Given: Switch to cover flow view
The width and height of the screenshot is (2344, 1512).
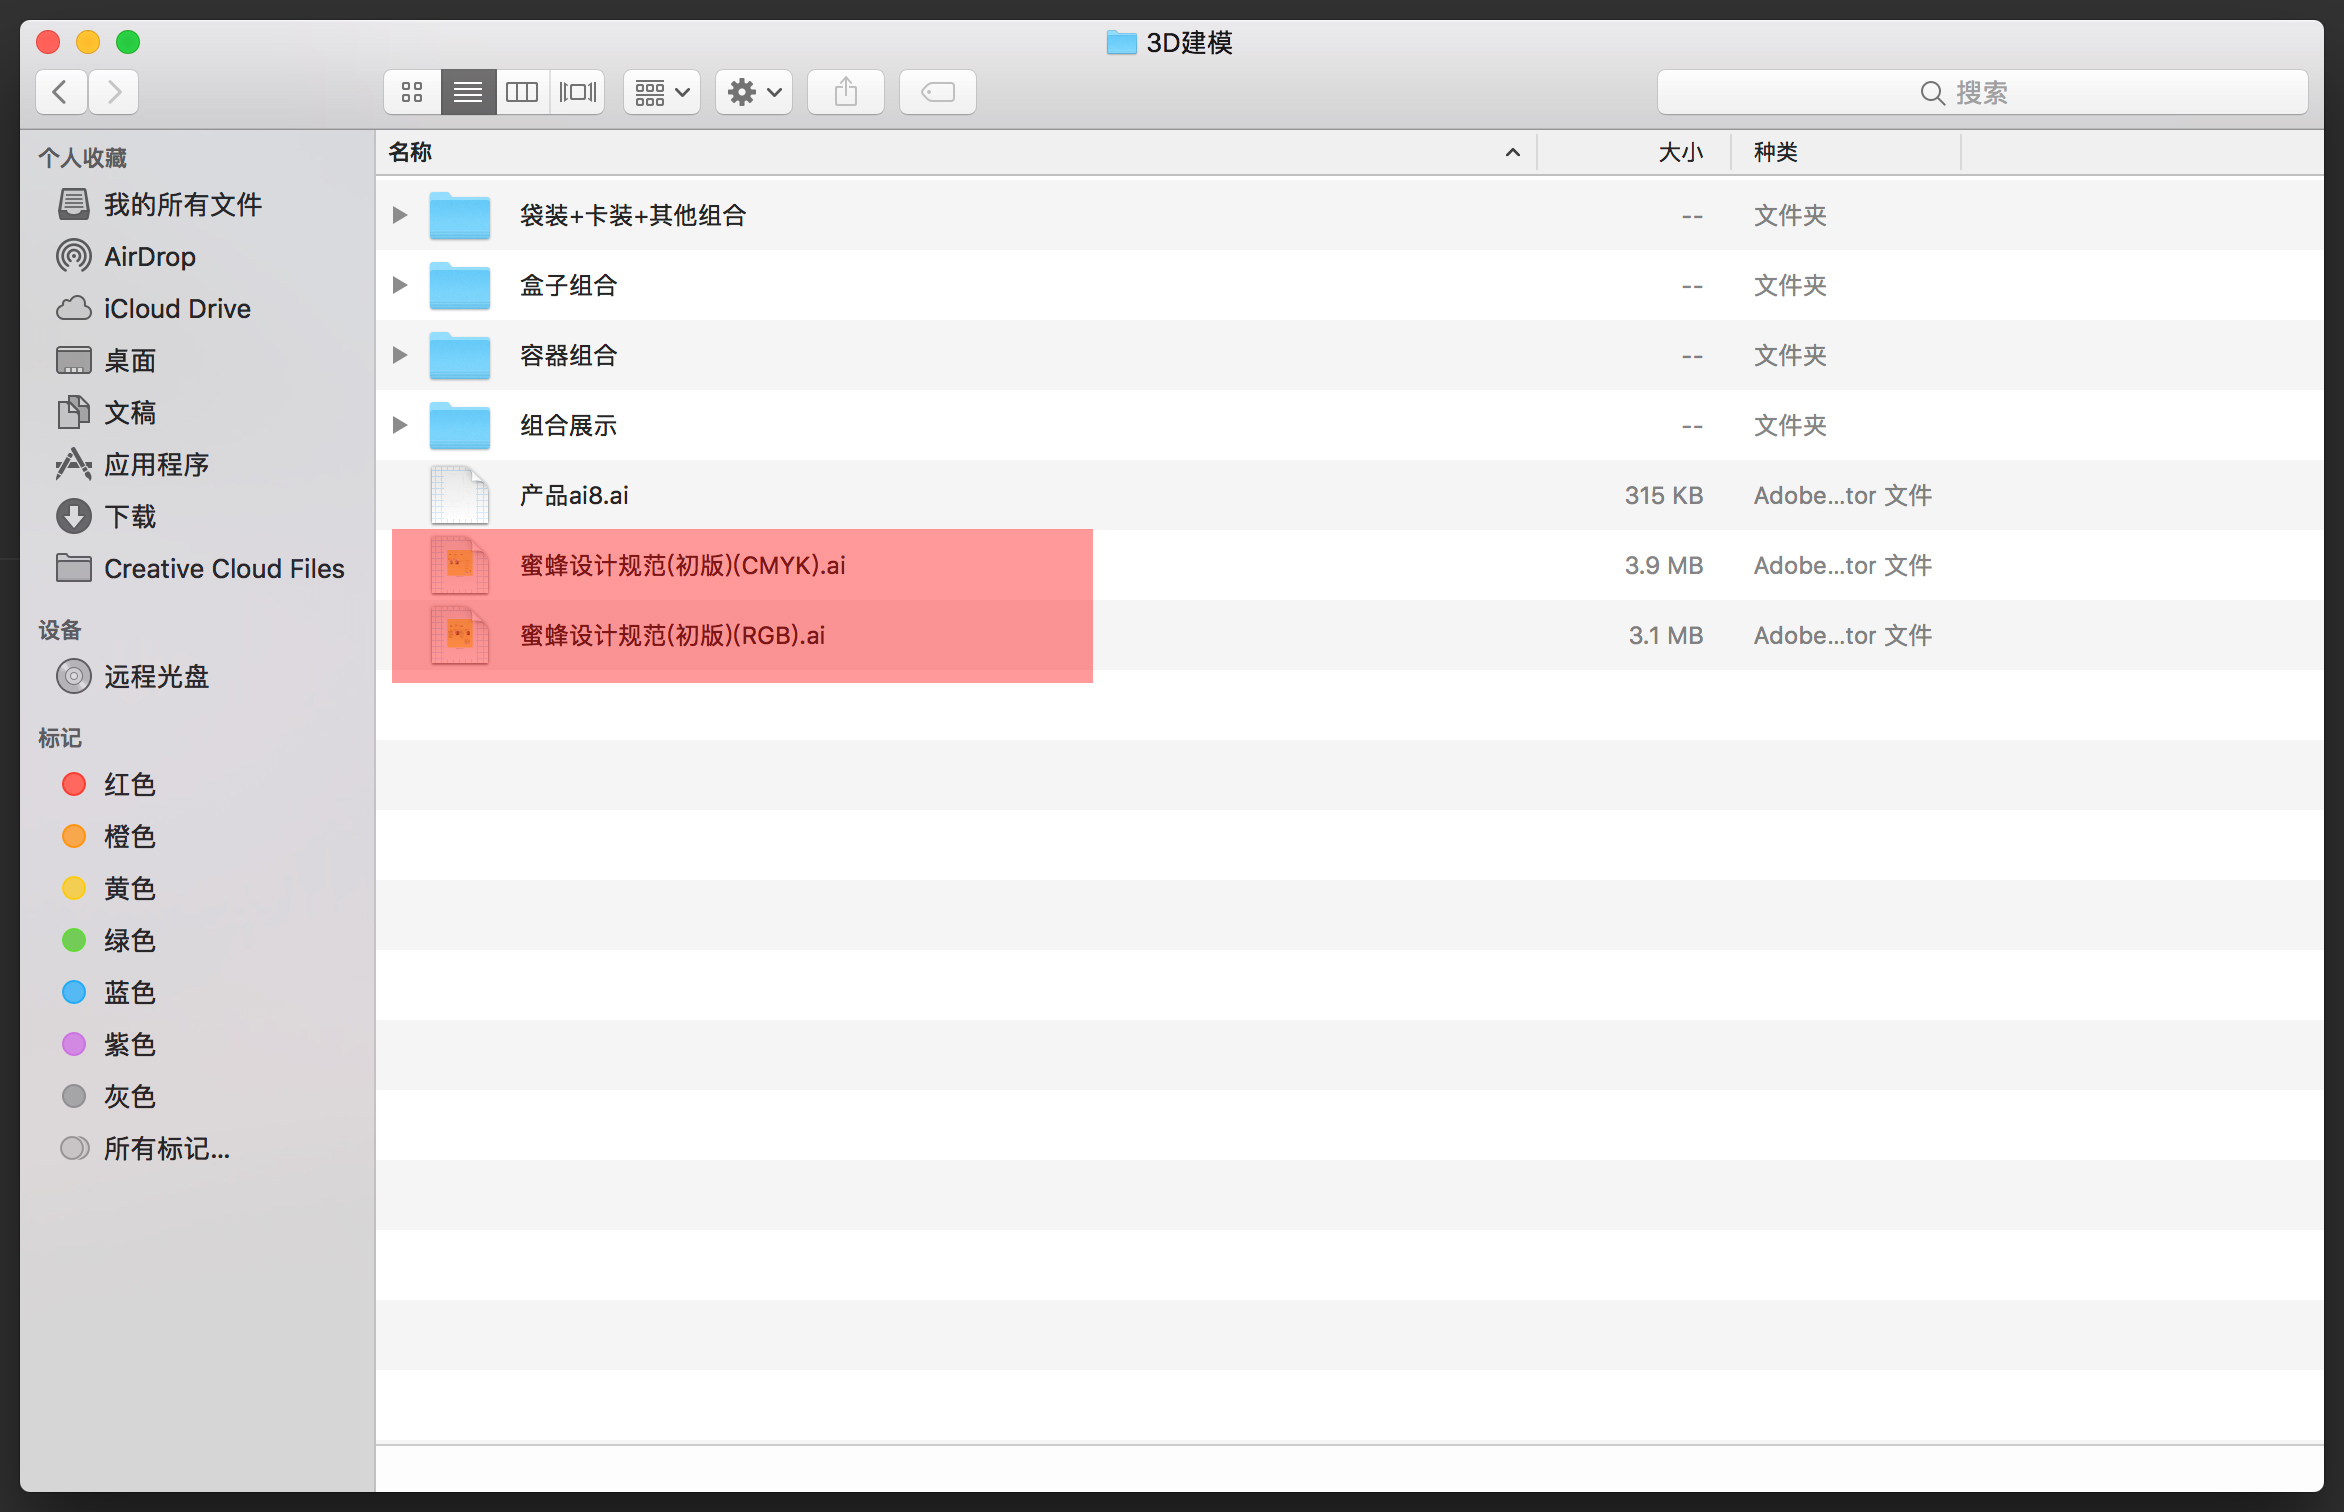Looking at the screenshot, I should pos(577,91).
